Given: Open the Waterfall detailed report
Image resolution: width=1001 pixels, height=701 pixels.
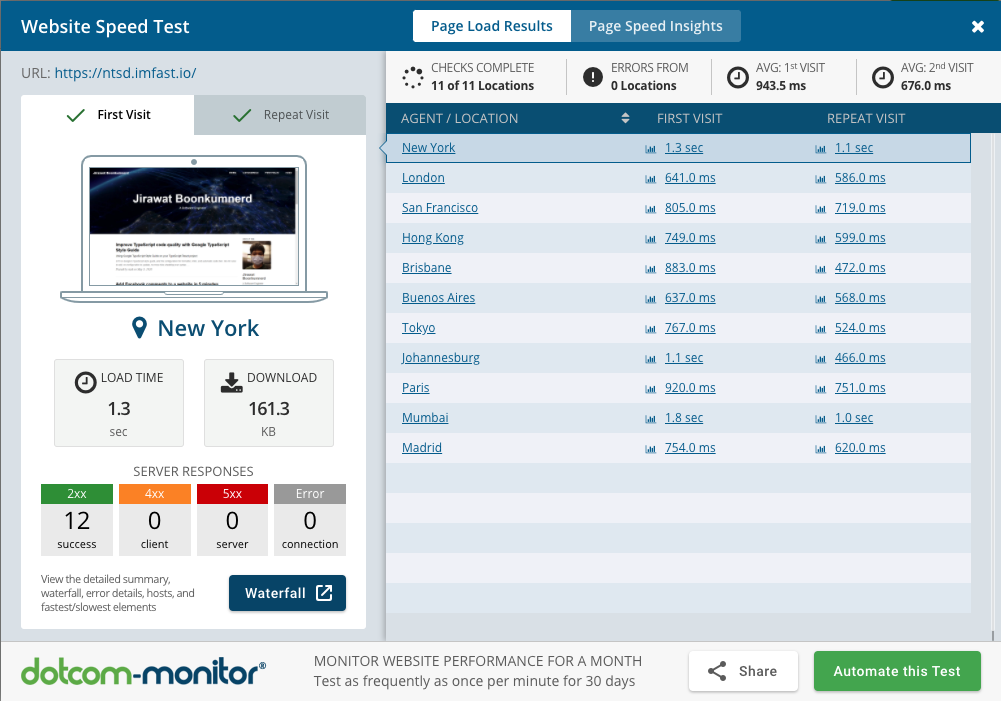Looking at the screenshot, I should pyautogui.click(x=287, y=593).
